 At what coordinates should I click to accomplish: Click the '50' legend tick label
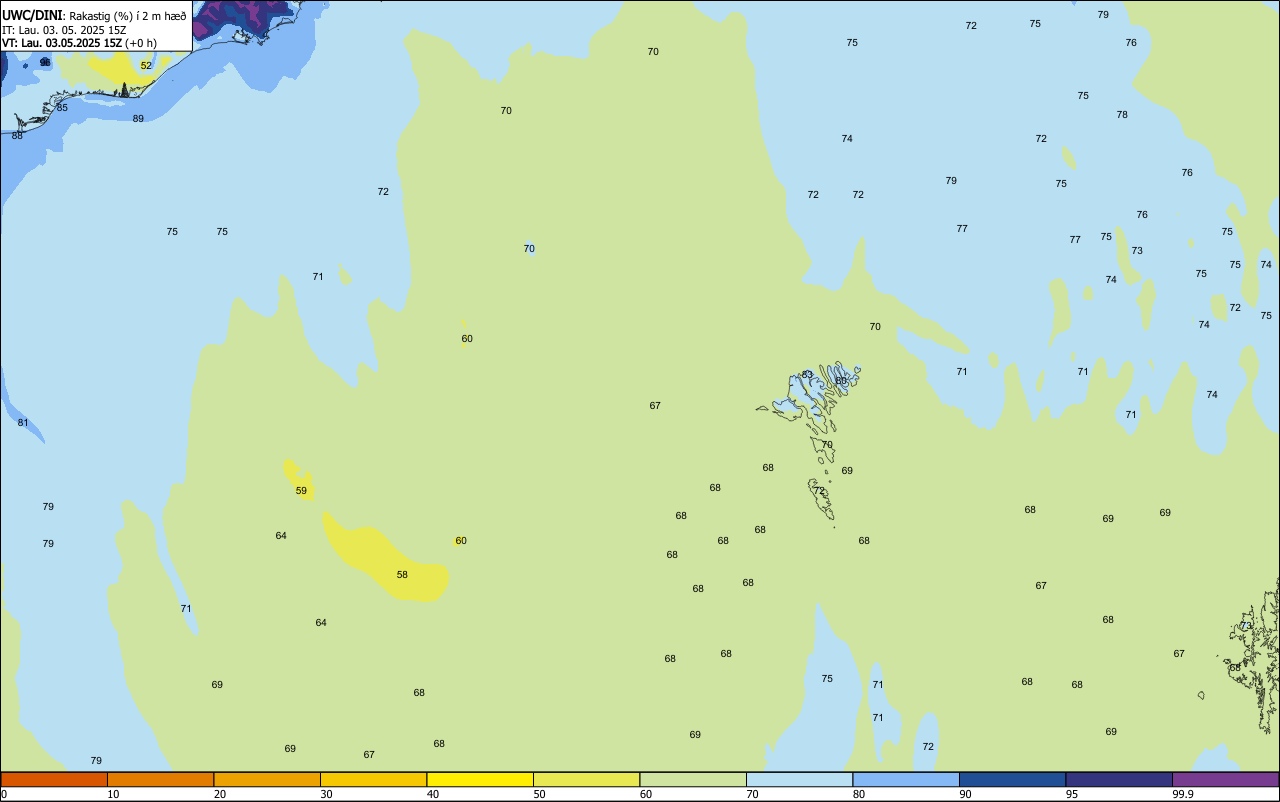539,794
